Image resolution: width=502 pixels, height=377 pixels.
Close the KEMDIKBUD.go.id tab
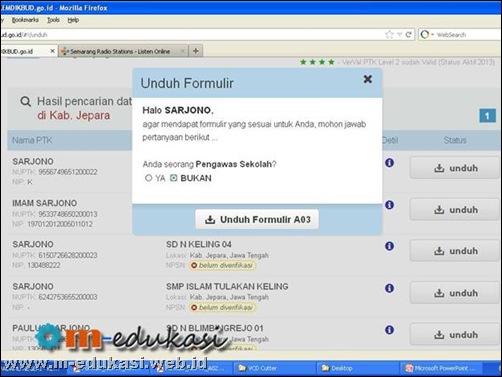[x=52, y=51]
